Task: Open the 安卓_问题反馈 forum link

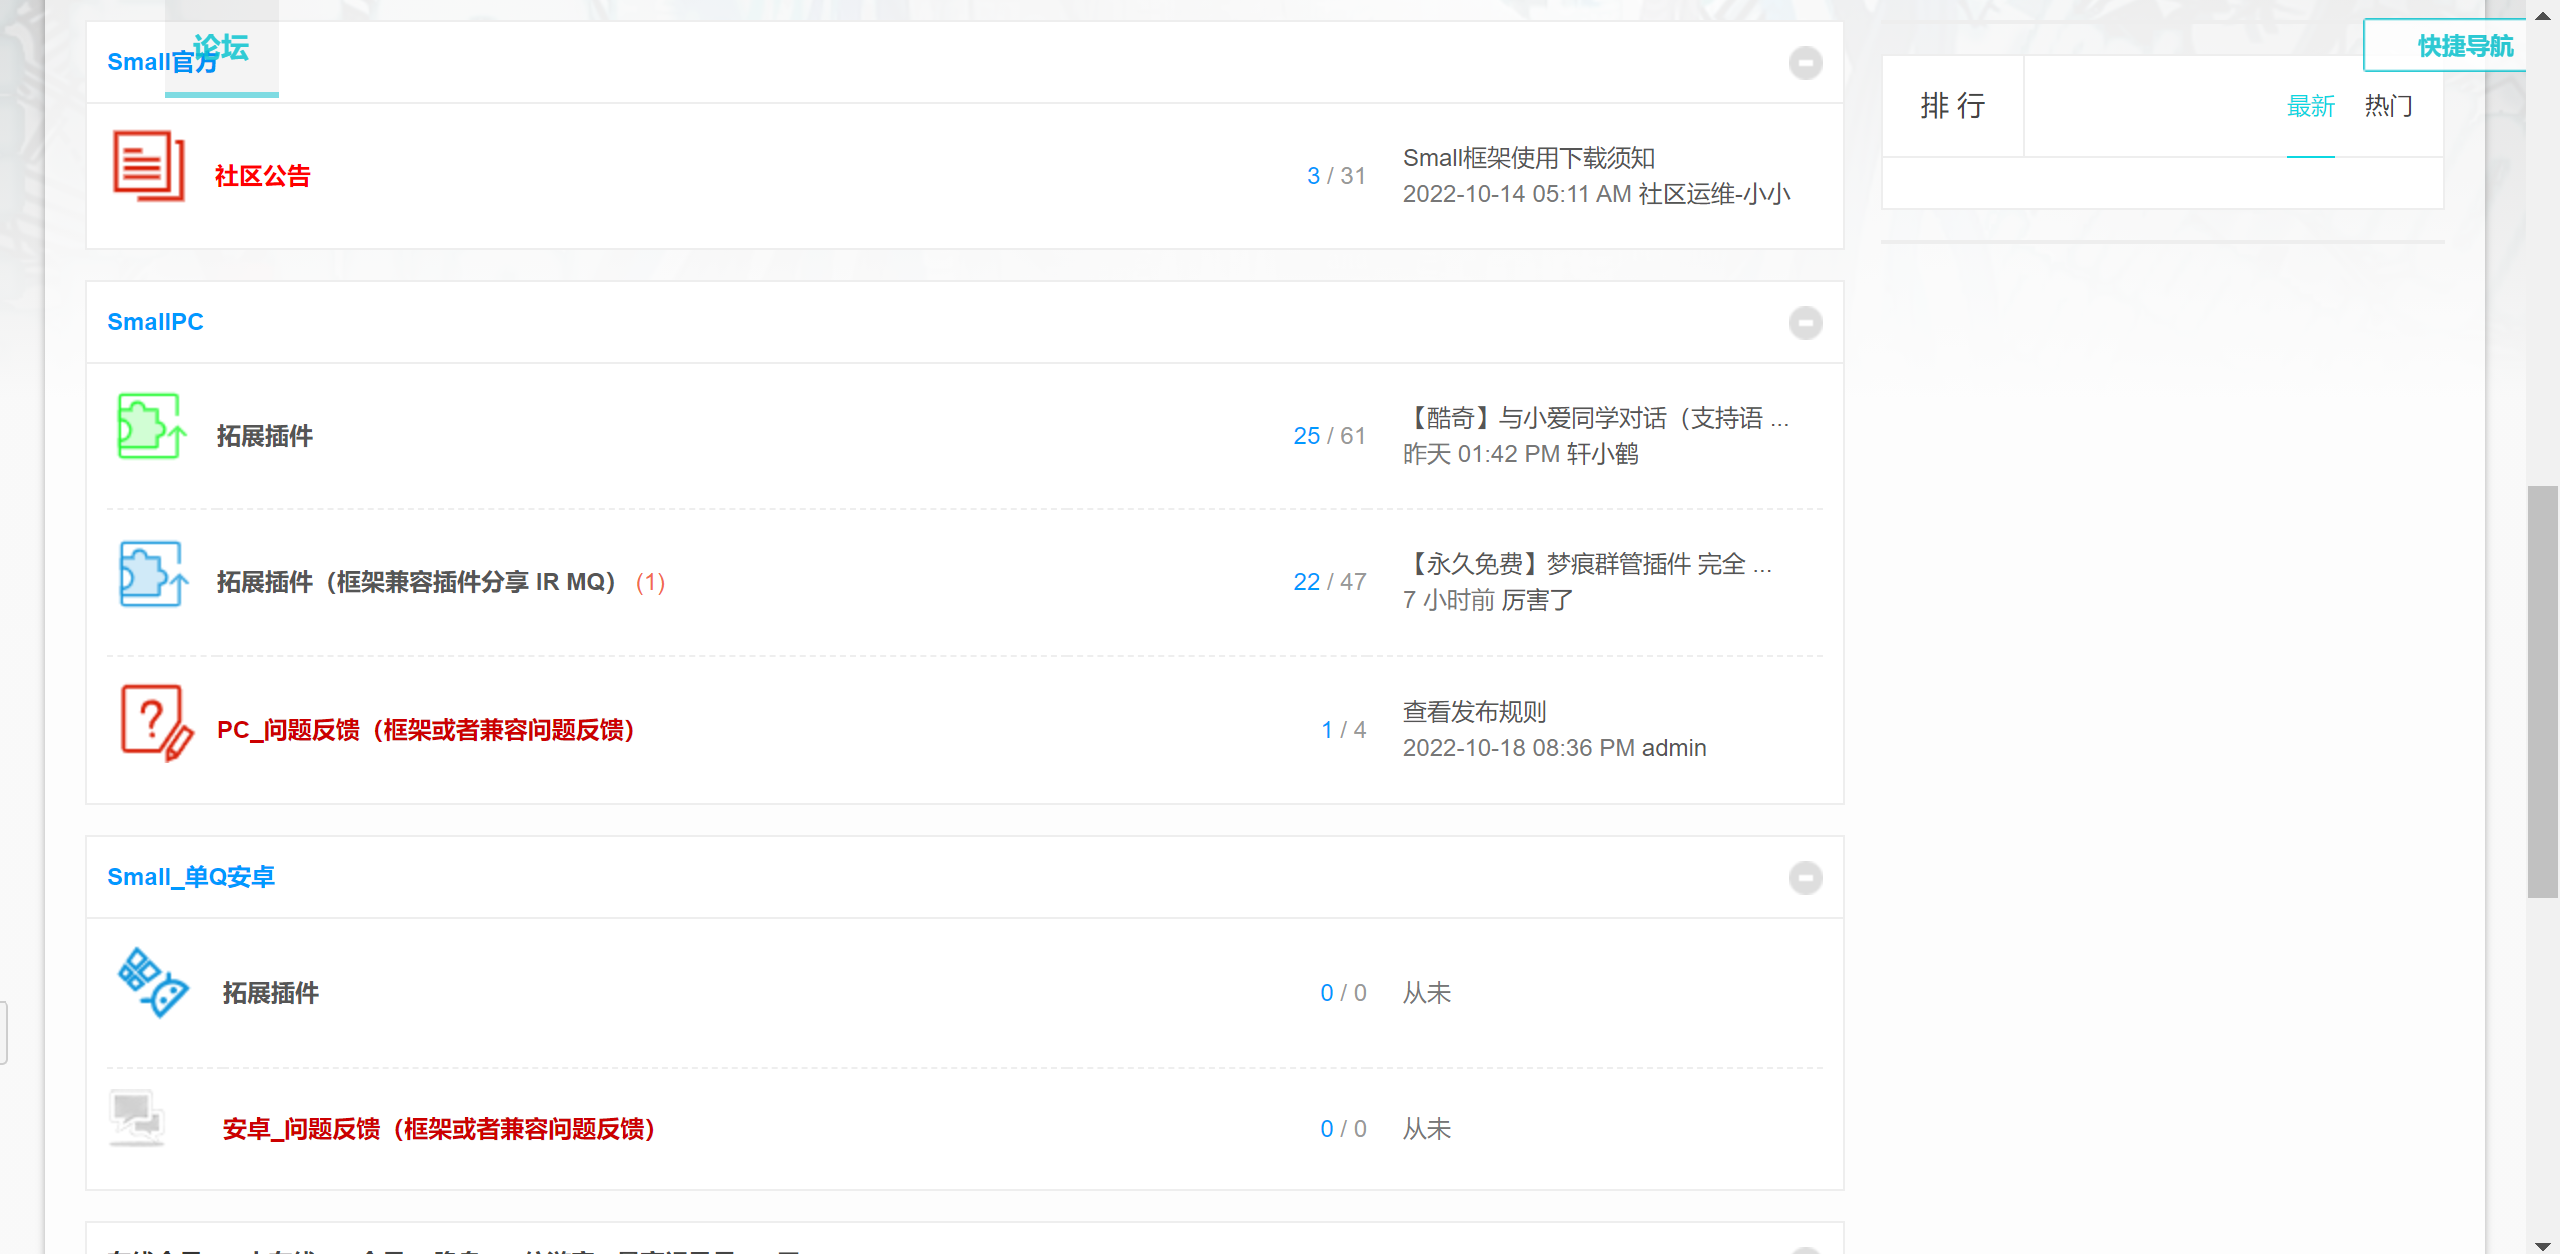Action: (x=438, y=1129)
